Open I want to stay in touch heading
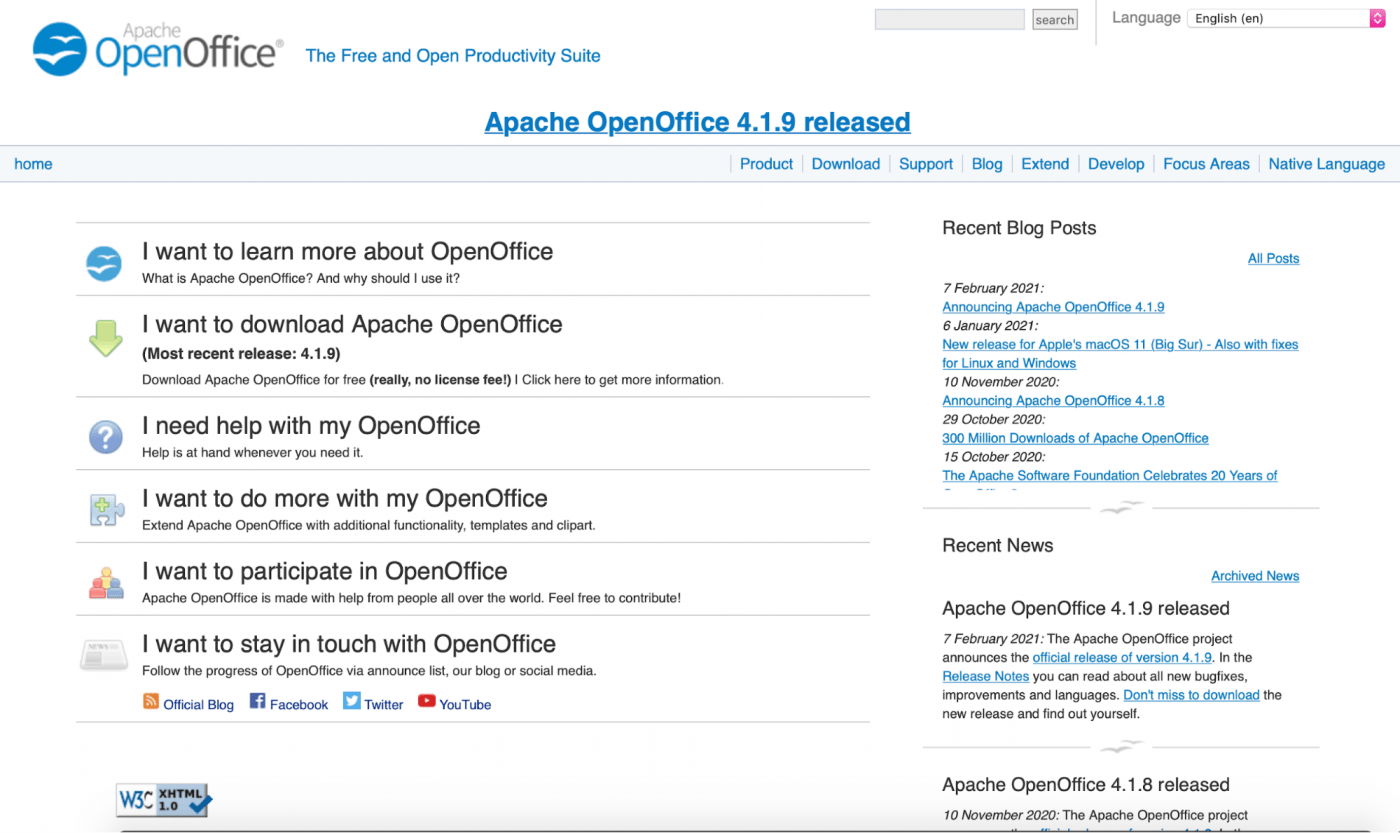The height and width of the screenshot is (833, 1400). coord(349,644)
